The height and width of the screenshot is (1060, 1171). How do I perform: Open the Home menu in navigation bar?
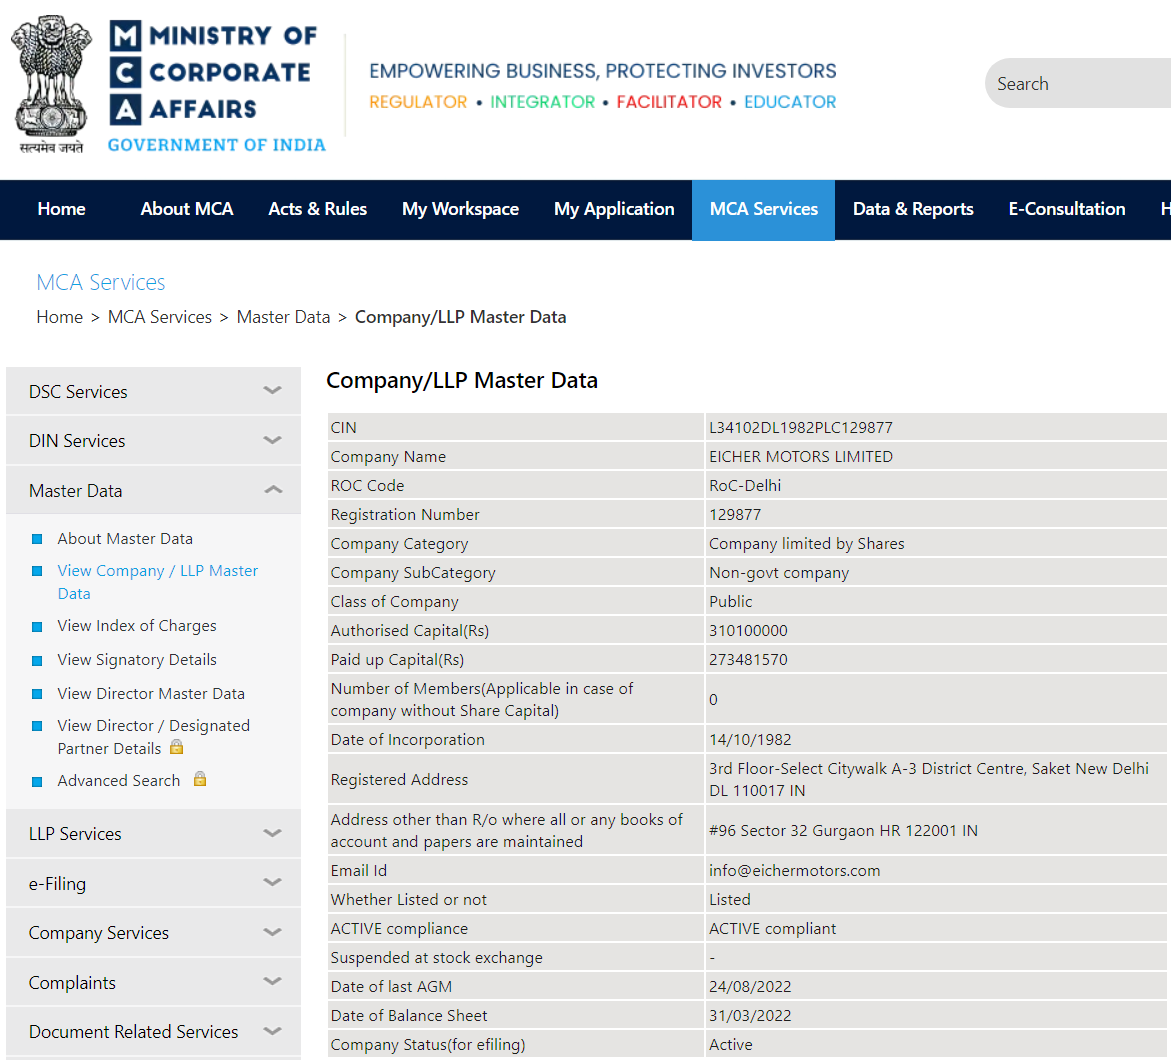click(61, 209)
